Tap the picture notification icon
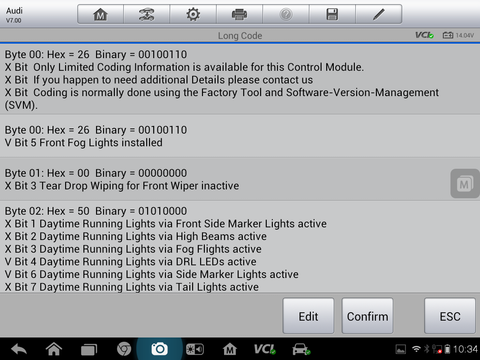Image resolution: width=480 pixels, height=360 pixels. (x=401, y=349)
